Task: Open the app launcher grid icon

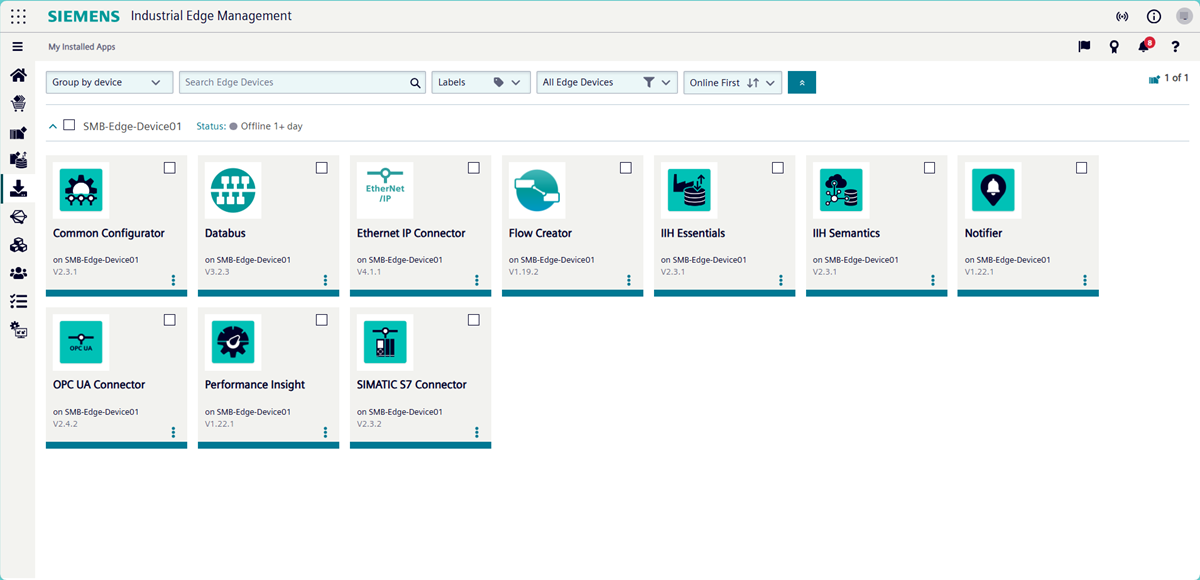Action: (x=18, y=16)
